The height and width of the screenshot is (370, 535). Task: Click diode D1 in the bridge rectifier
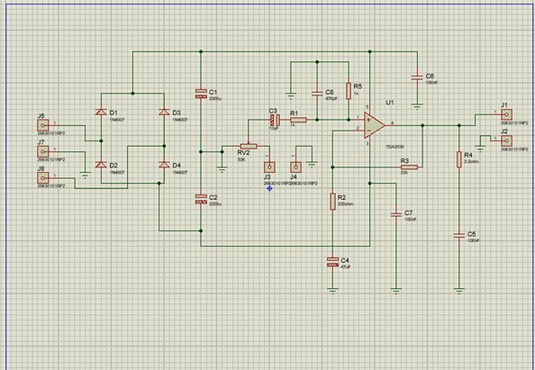click(101, 112)
